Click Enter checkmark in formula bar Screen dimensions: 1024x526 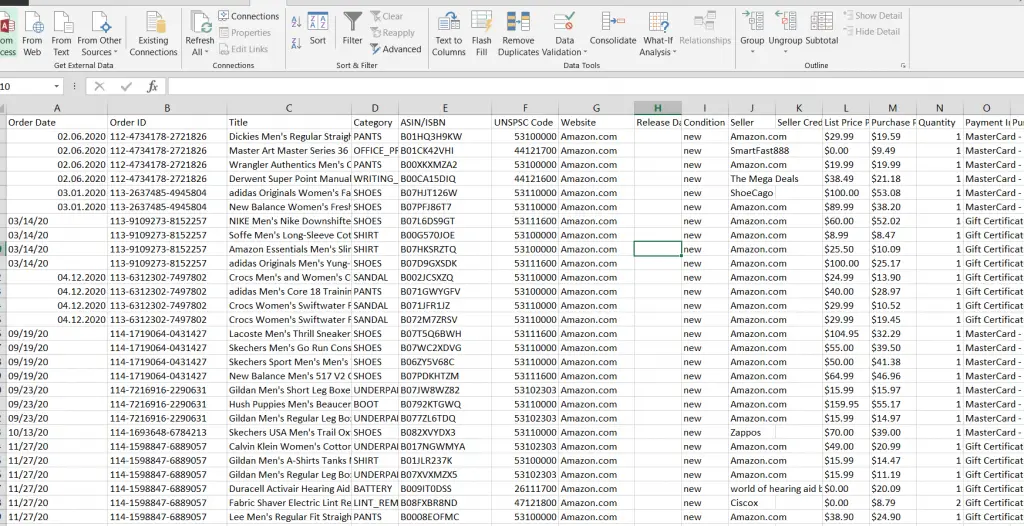coord(126,86)
